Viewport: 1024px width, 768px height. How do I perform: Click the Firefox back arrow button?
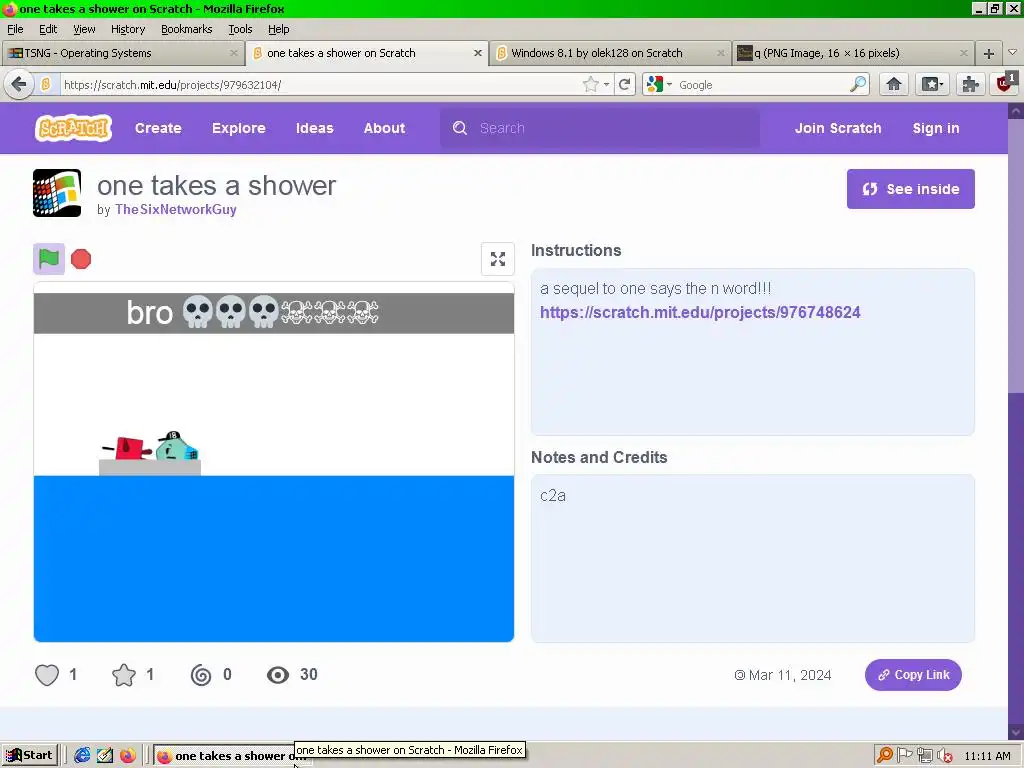19,84
